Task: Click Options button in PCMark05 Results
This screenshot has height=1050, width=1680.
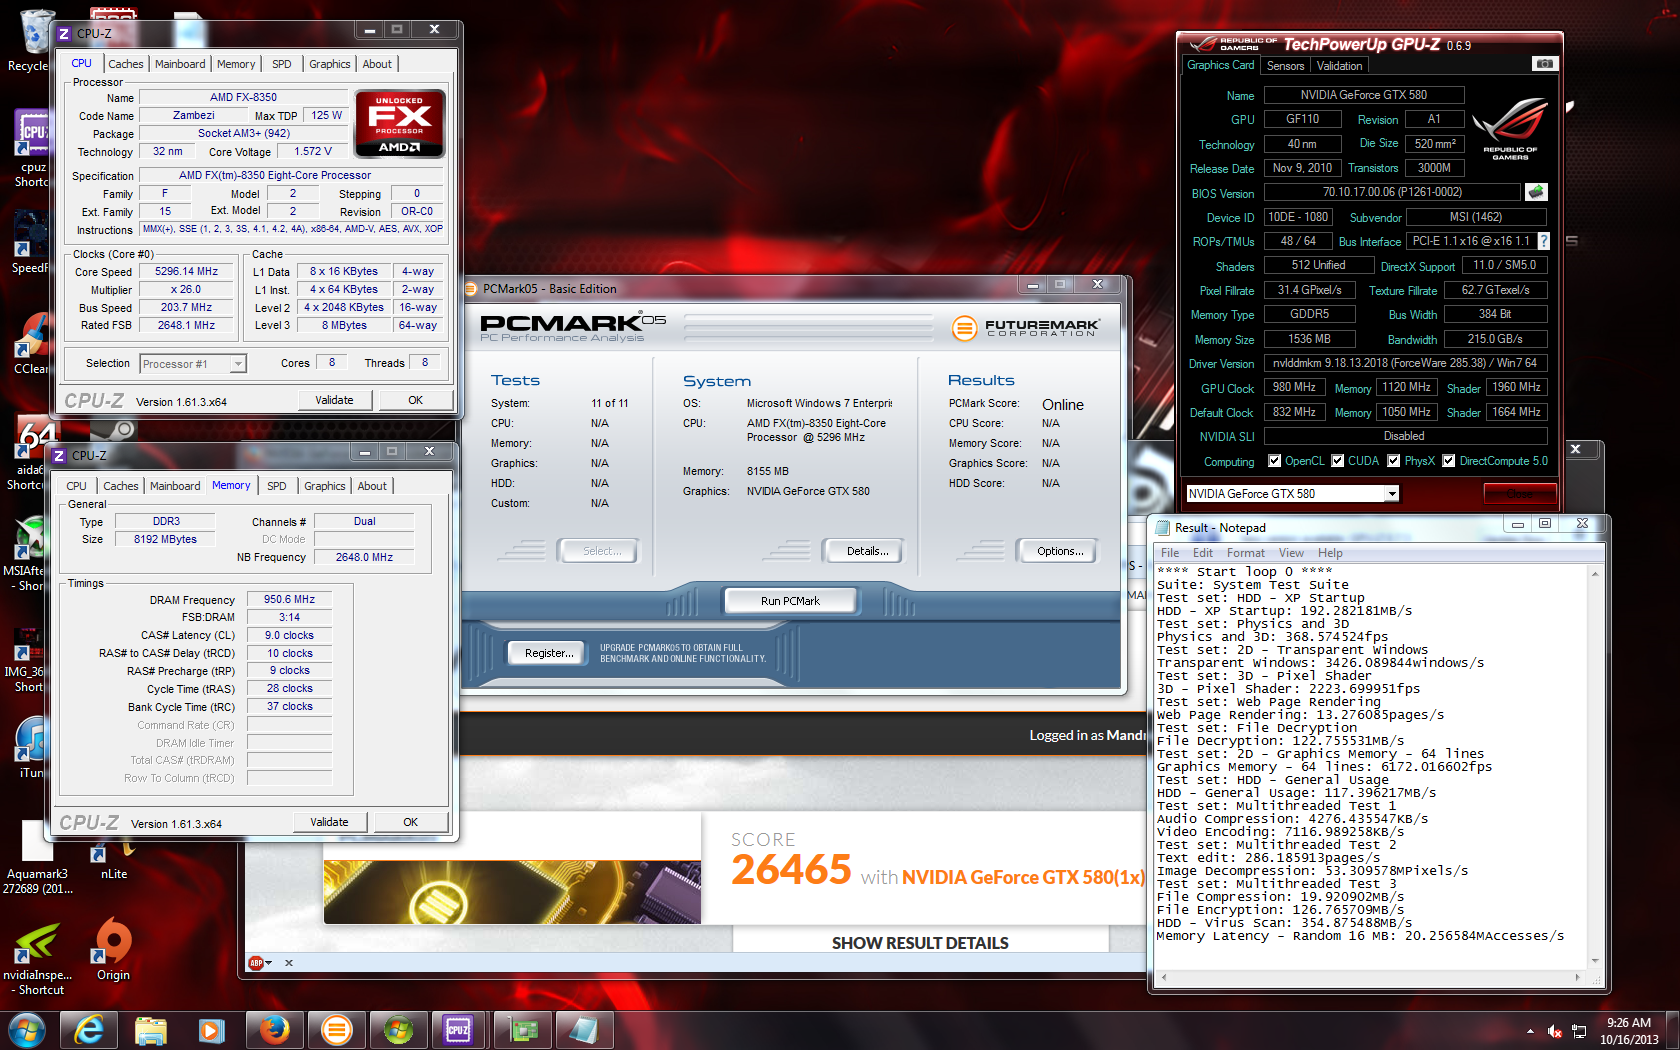Action: tap(1060, 551)
